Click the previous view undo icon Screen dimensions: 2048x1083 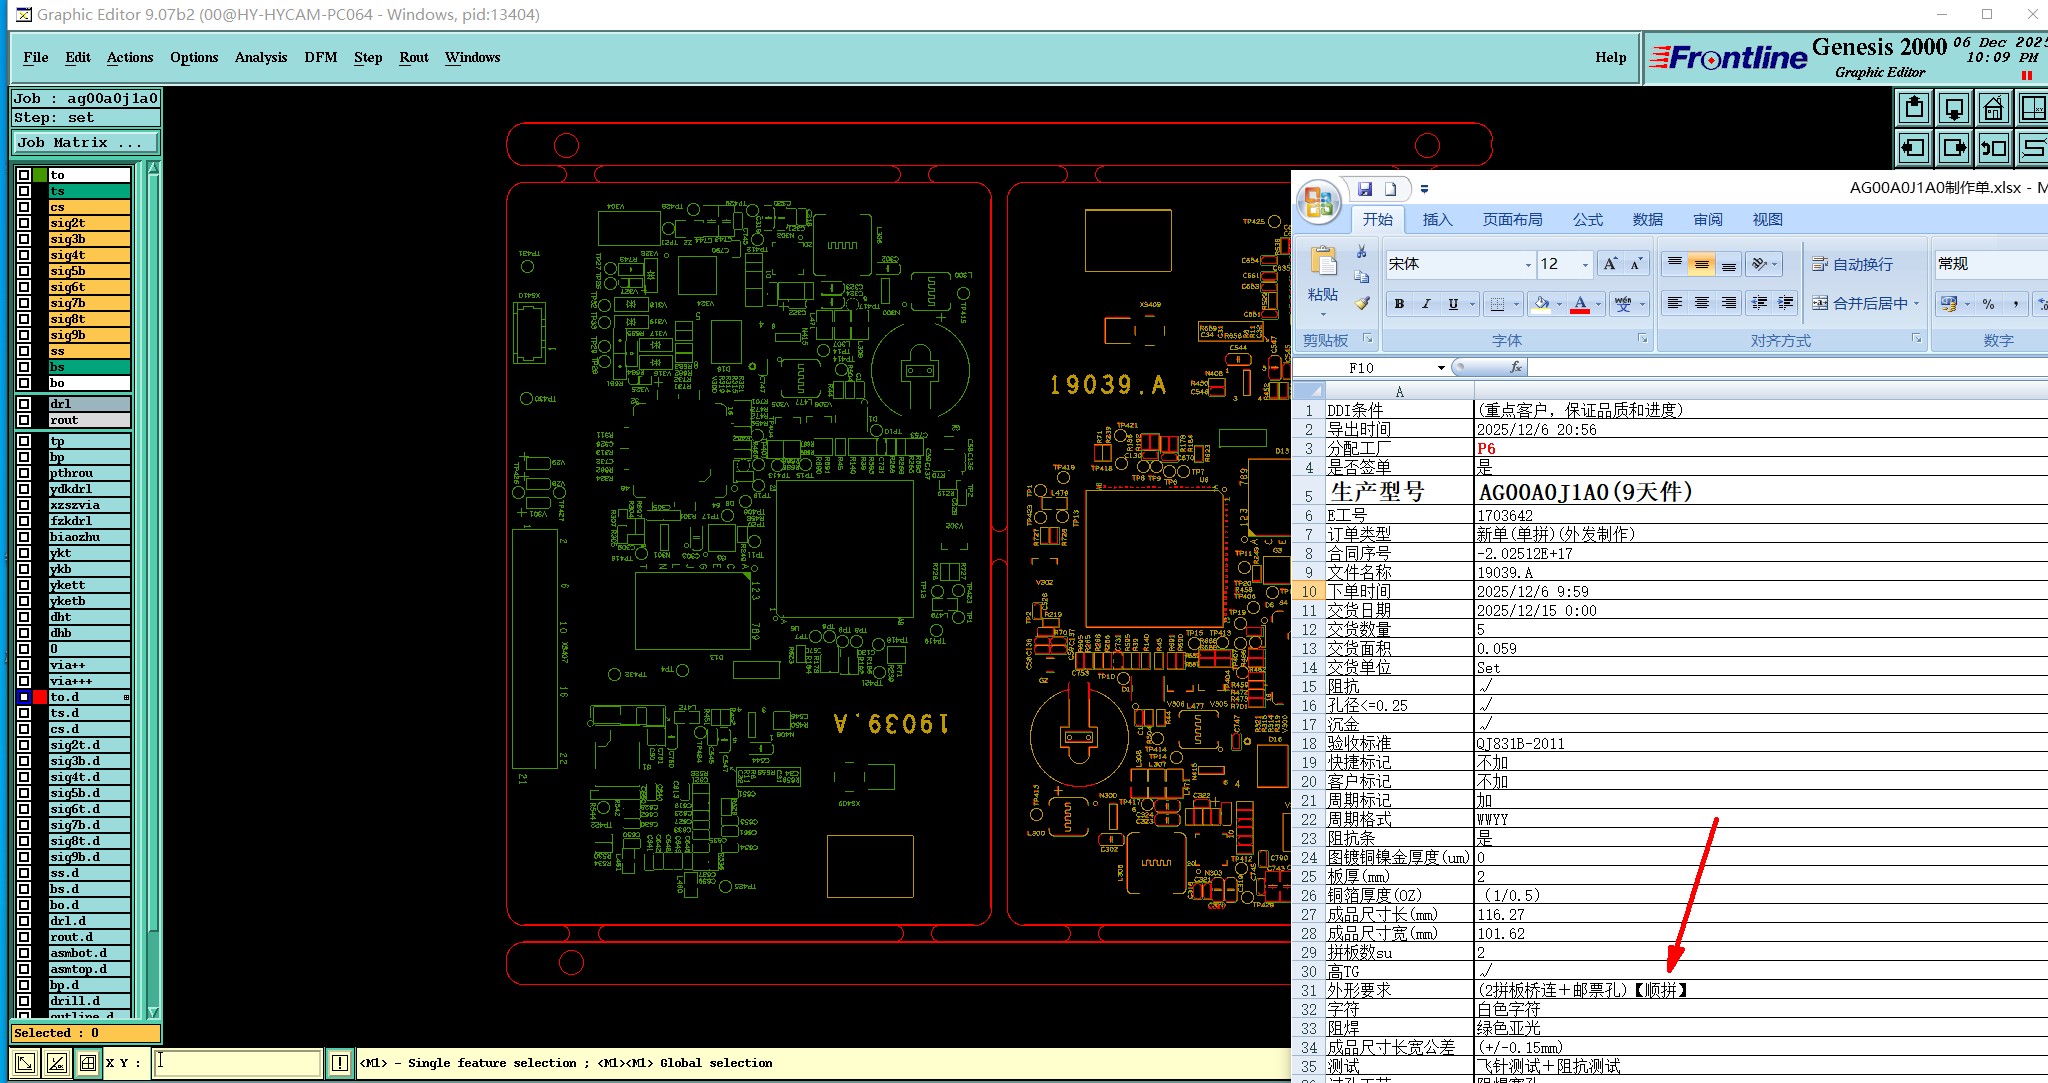point(1993,148)
